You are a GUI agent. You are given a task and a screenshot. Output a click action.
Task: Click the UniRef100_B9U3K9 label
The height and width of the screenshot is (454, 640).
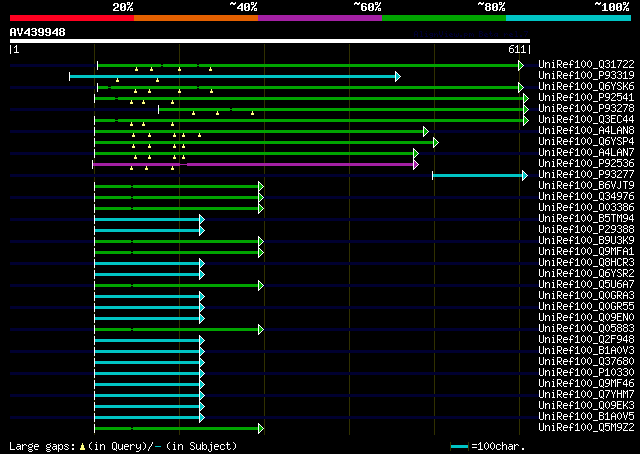click(x=586, y=240)
